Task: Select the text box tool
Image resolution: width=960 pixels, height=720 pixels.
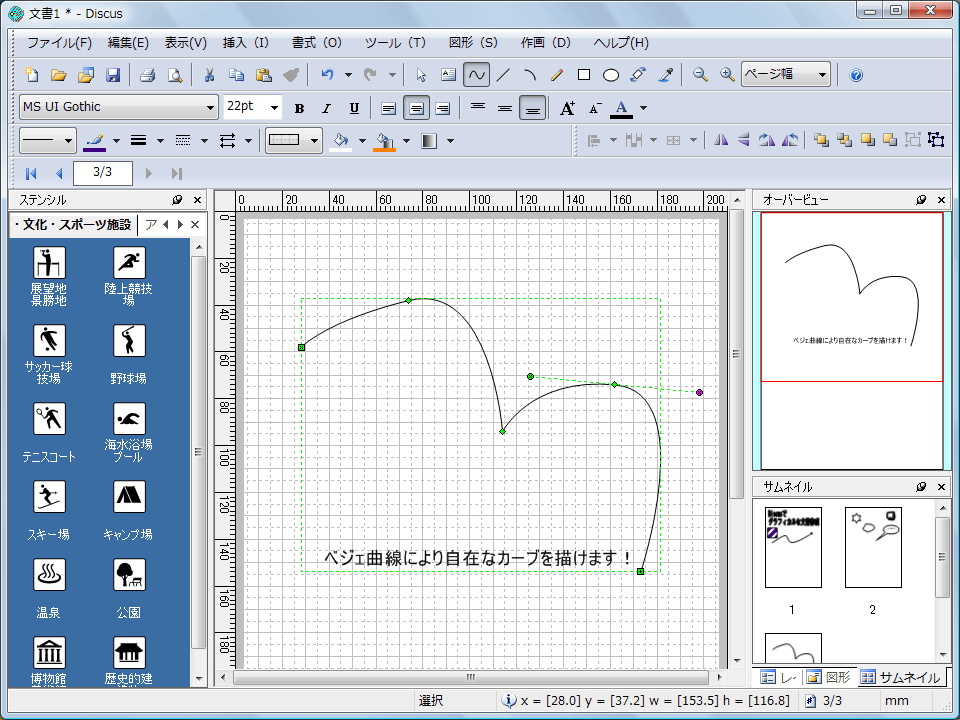Action: [x=448, y=75]
